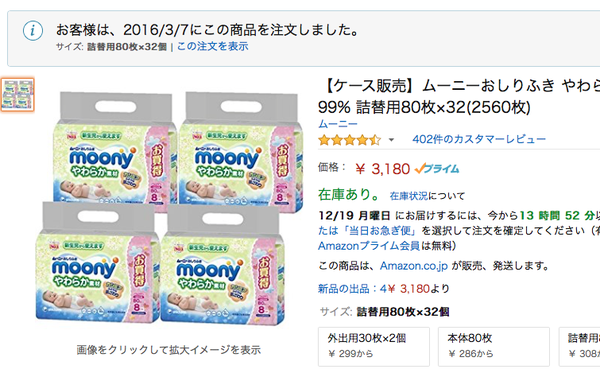The width and height of the screenshot is (600, 373).
Task: Open 402件のカスタマーレビュー link
Action: [x=479, y=139]
